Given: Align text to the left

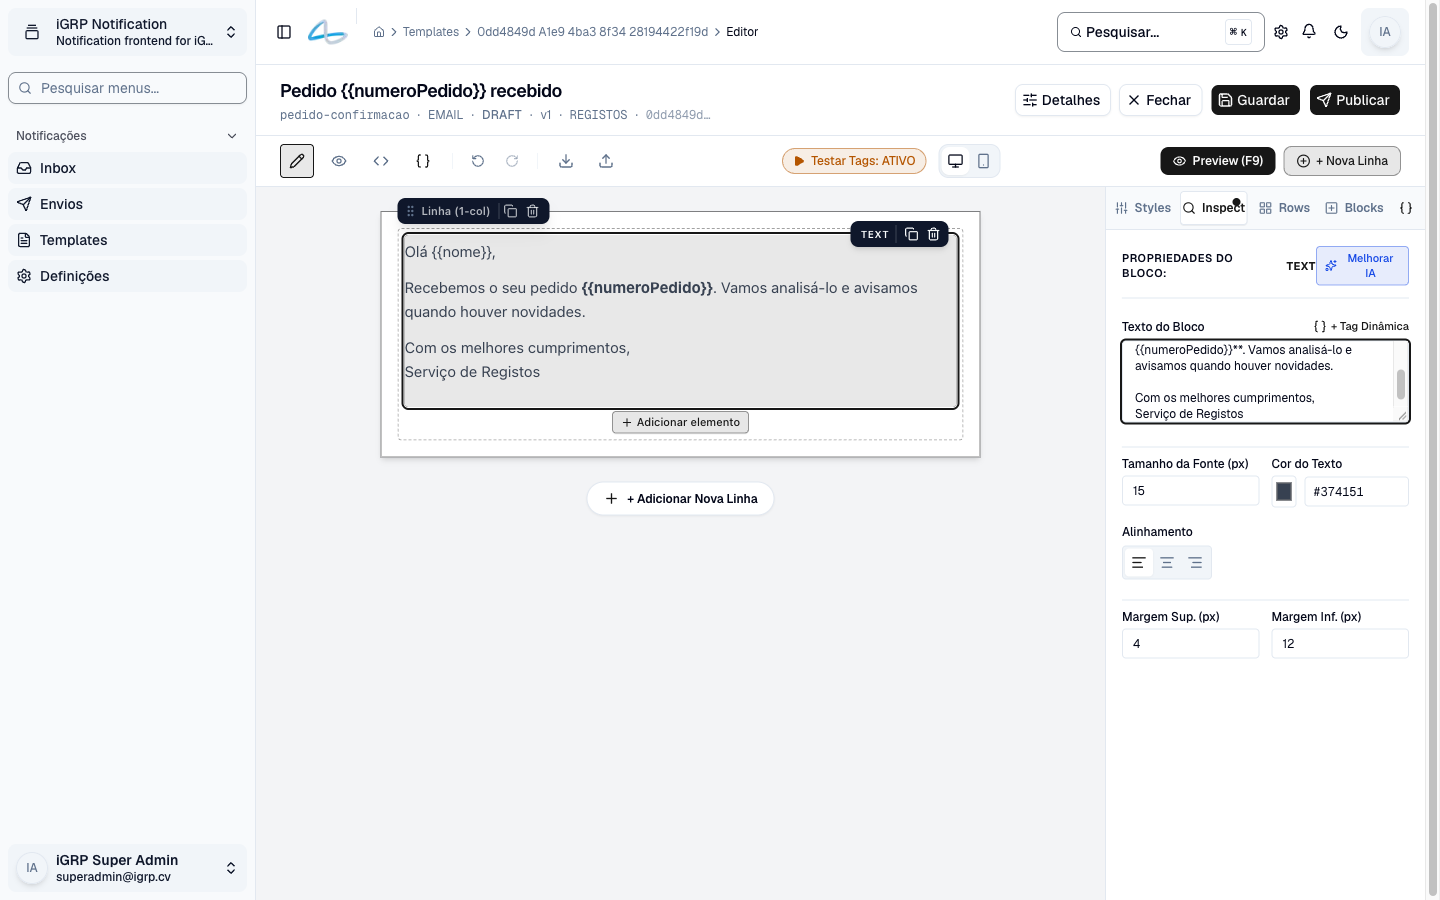Looking at the screenshot, I should pos(1138,563).
